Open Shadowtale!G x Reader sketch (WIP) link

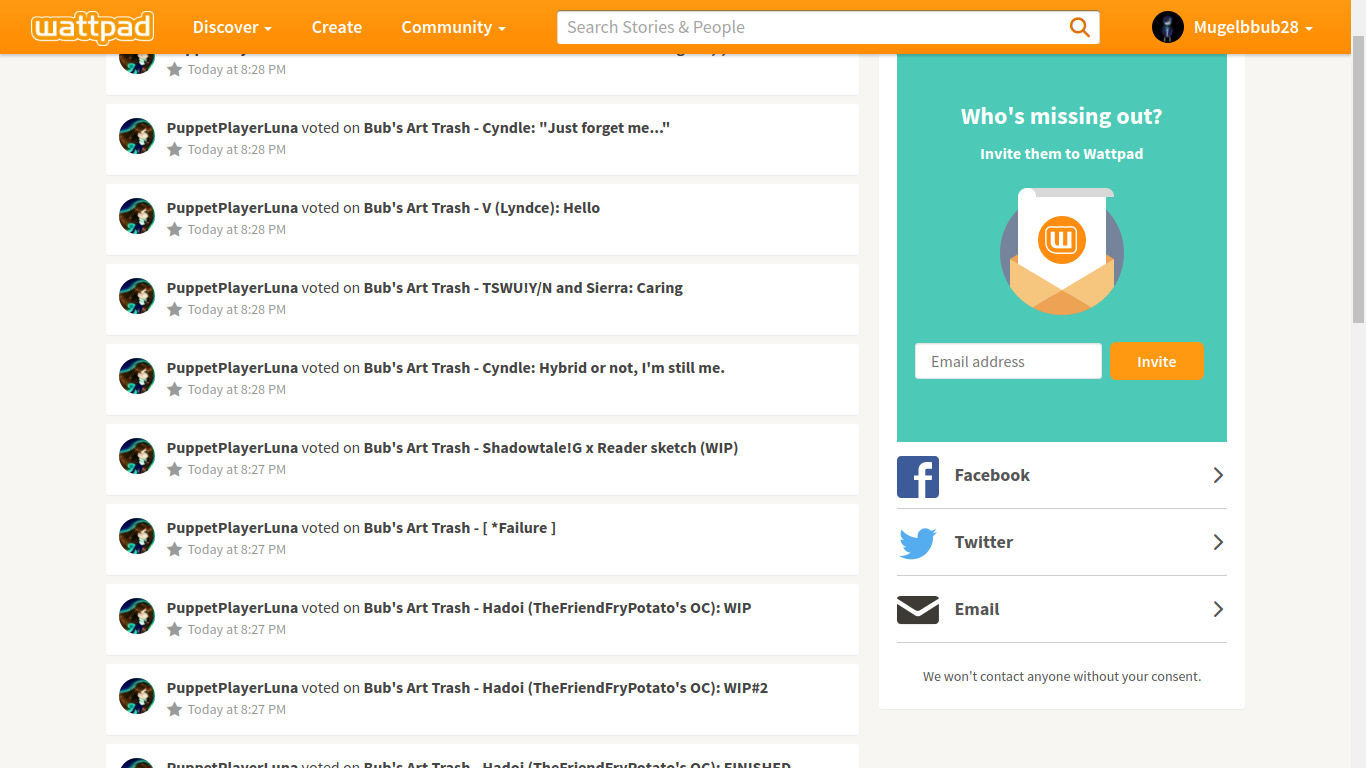click(x=550, y=448)
